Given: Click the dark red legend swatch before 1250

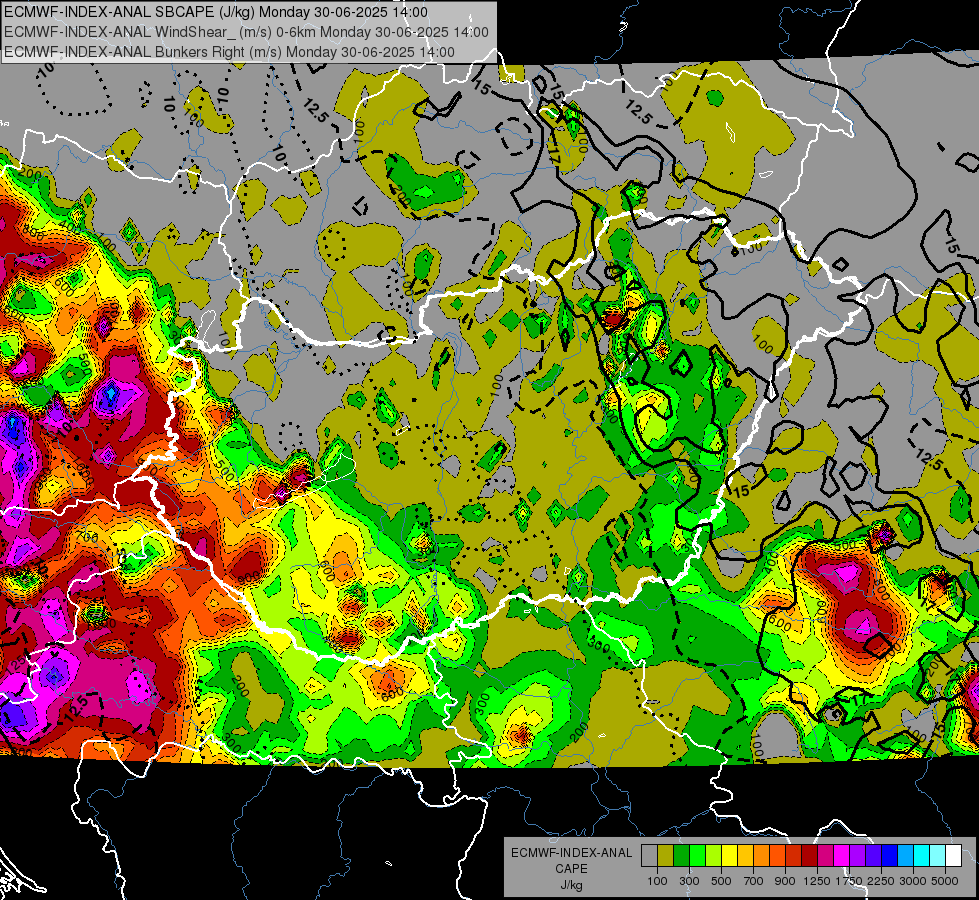Looking at the screenshot, I should [809, 855].
